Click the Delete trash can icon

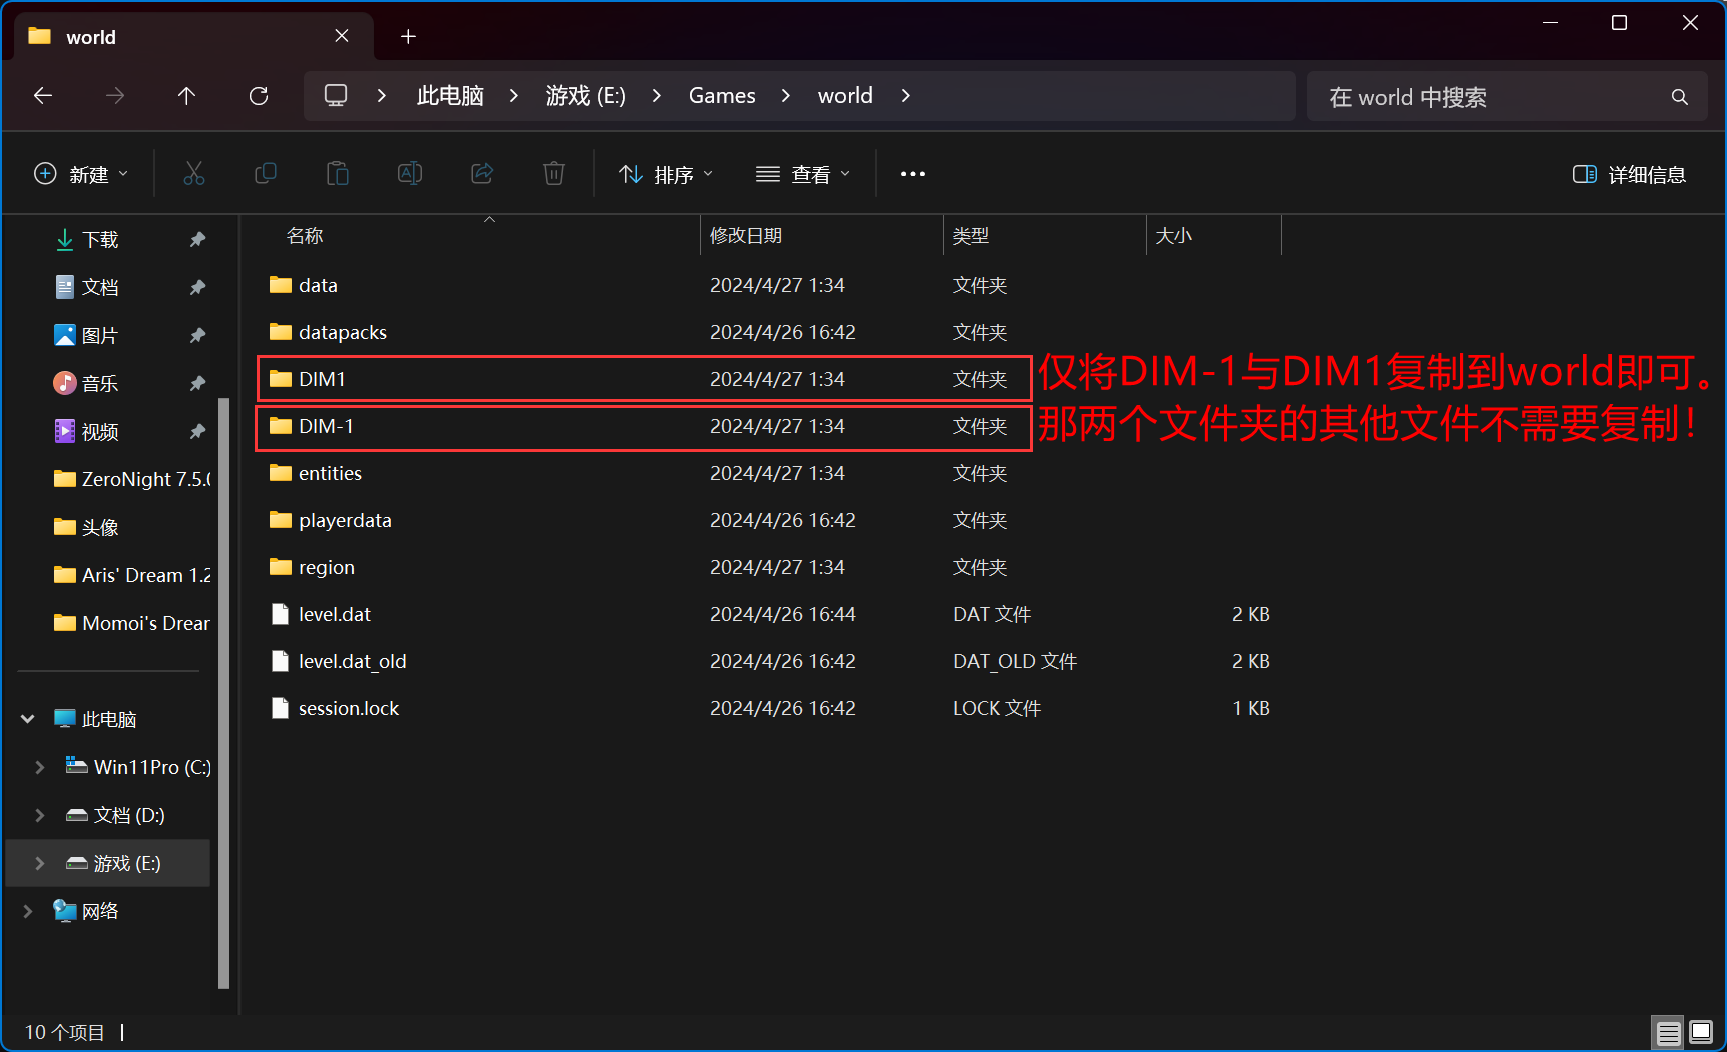tap(554, 174)
